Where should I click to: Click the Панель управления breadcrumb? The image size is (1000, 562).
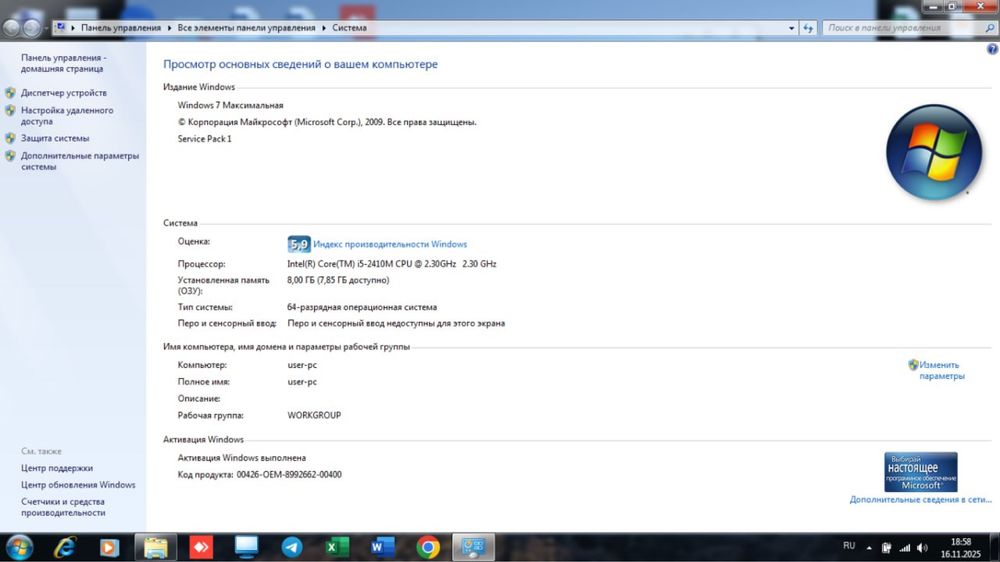tap(121, 28)
